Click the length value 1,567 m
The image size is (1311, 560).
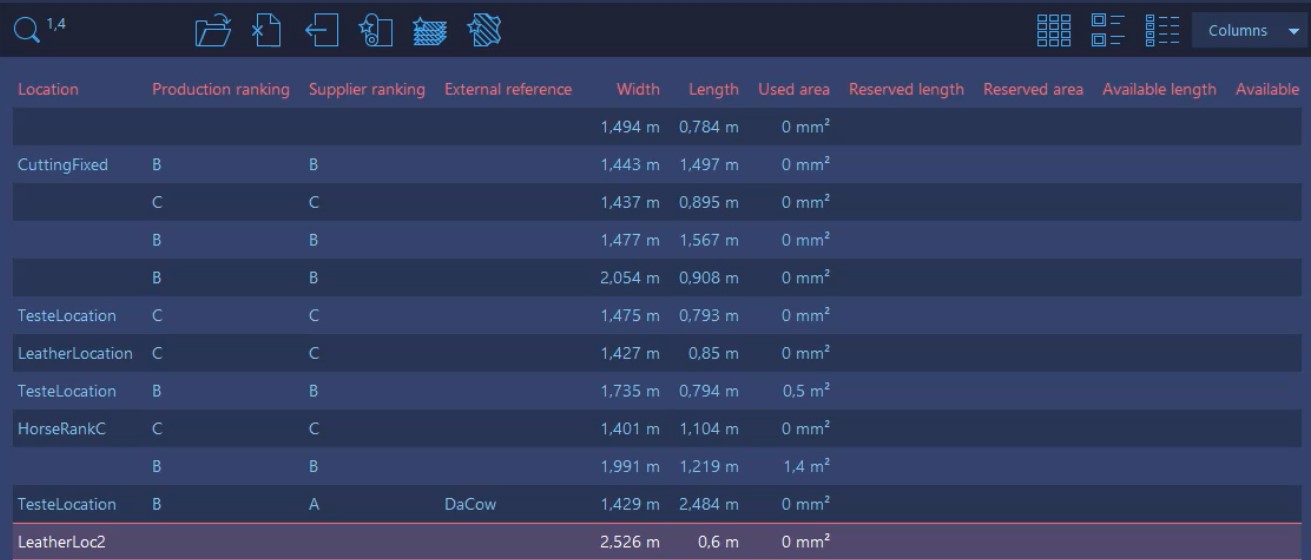(709, 240)
